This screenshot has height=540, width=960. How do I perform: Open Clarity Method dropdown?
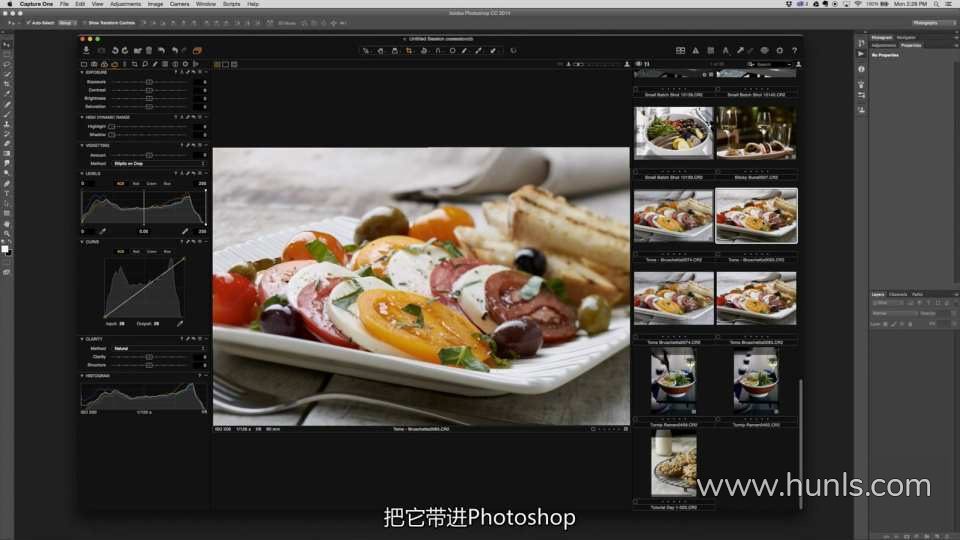click(159, 348)
